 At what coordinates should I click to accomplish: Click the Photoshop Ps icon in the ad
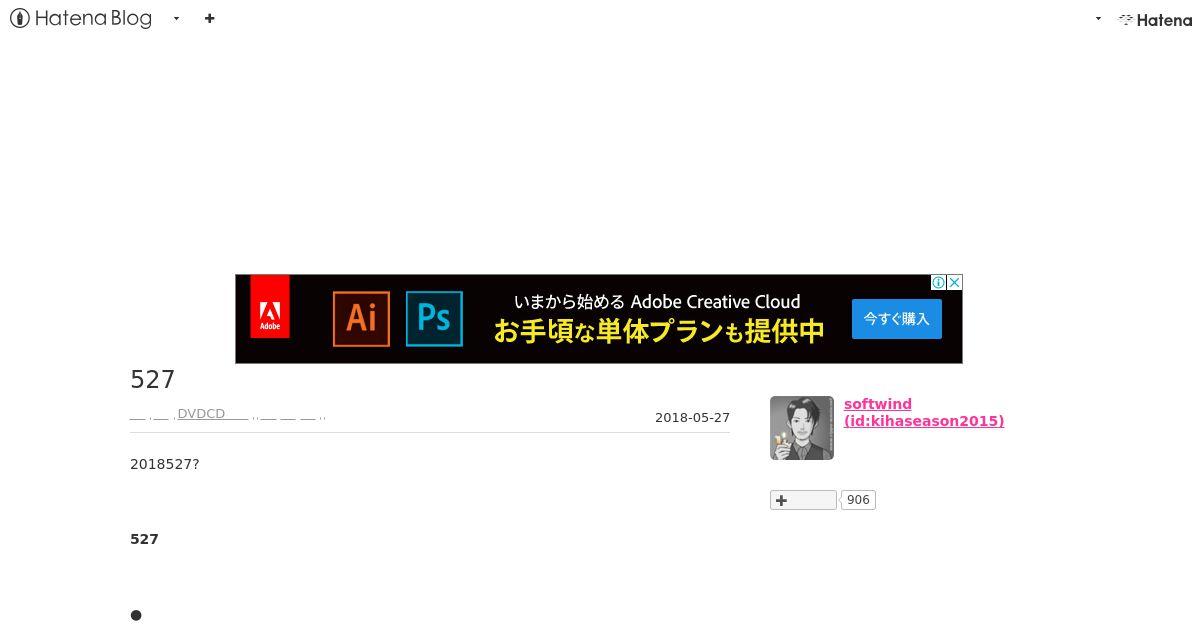pos(434,318)
